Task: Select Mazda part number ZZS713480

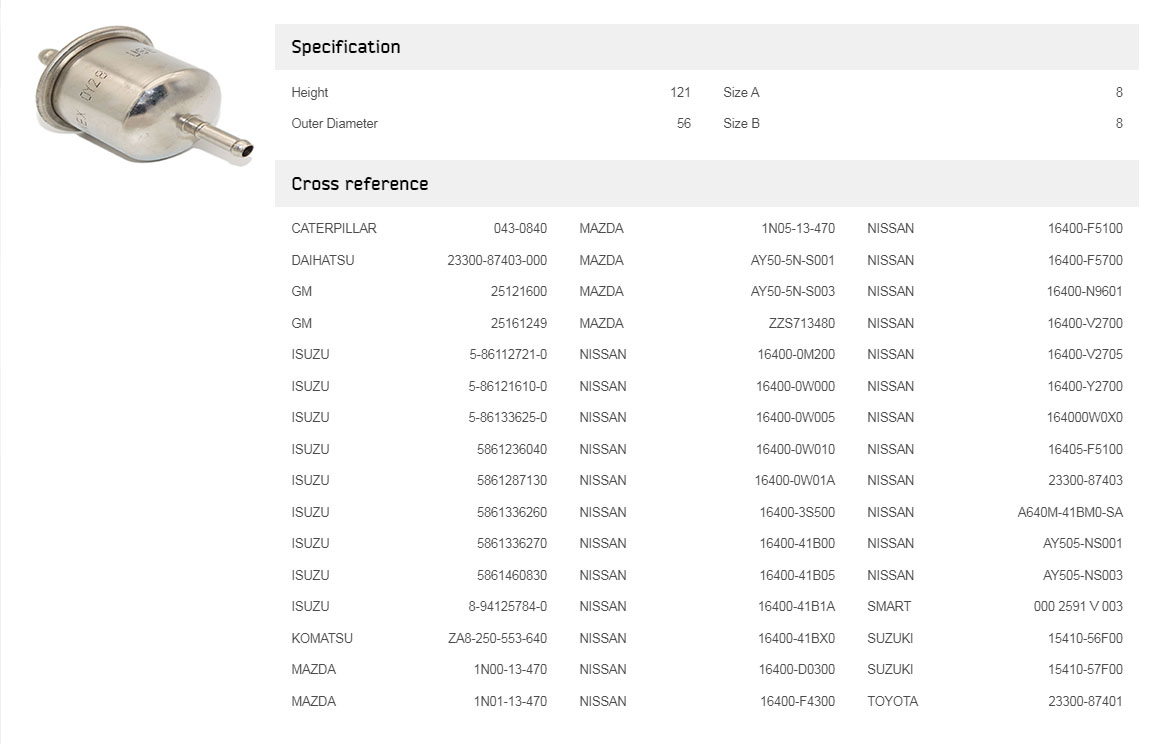Action: pyautogui.click(x=802, y=324)
